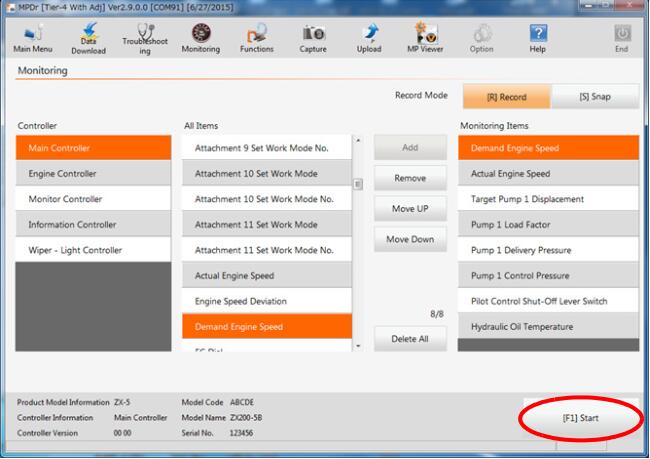Open the Main Menu icon
Screen dimensions: 650x459
pos(32,38)
